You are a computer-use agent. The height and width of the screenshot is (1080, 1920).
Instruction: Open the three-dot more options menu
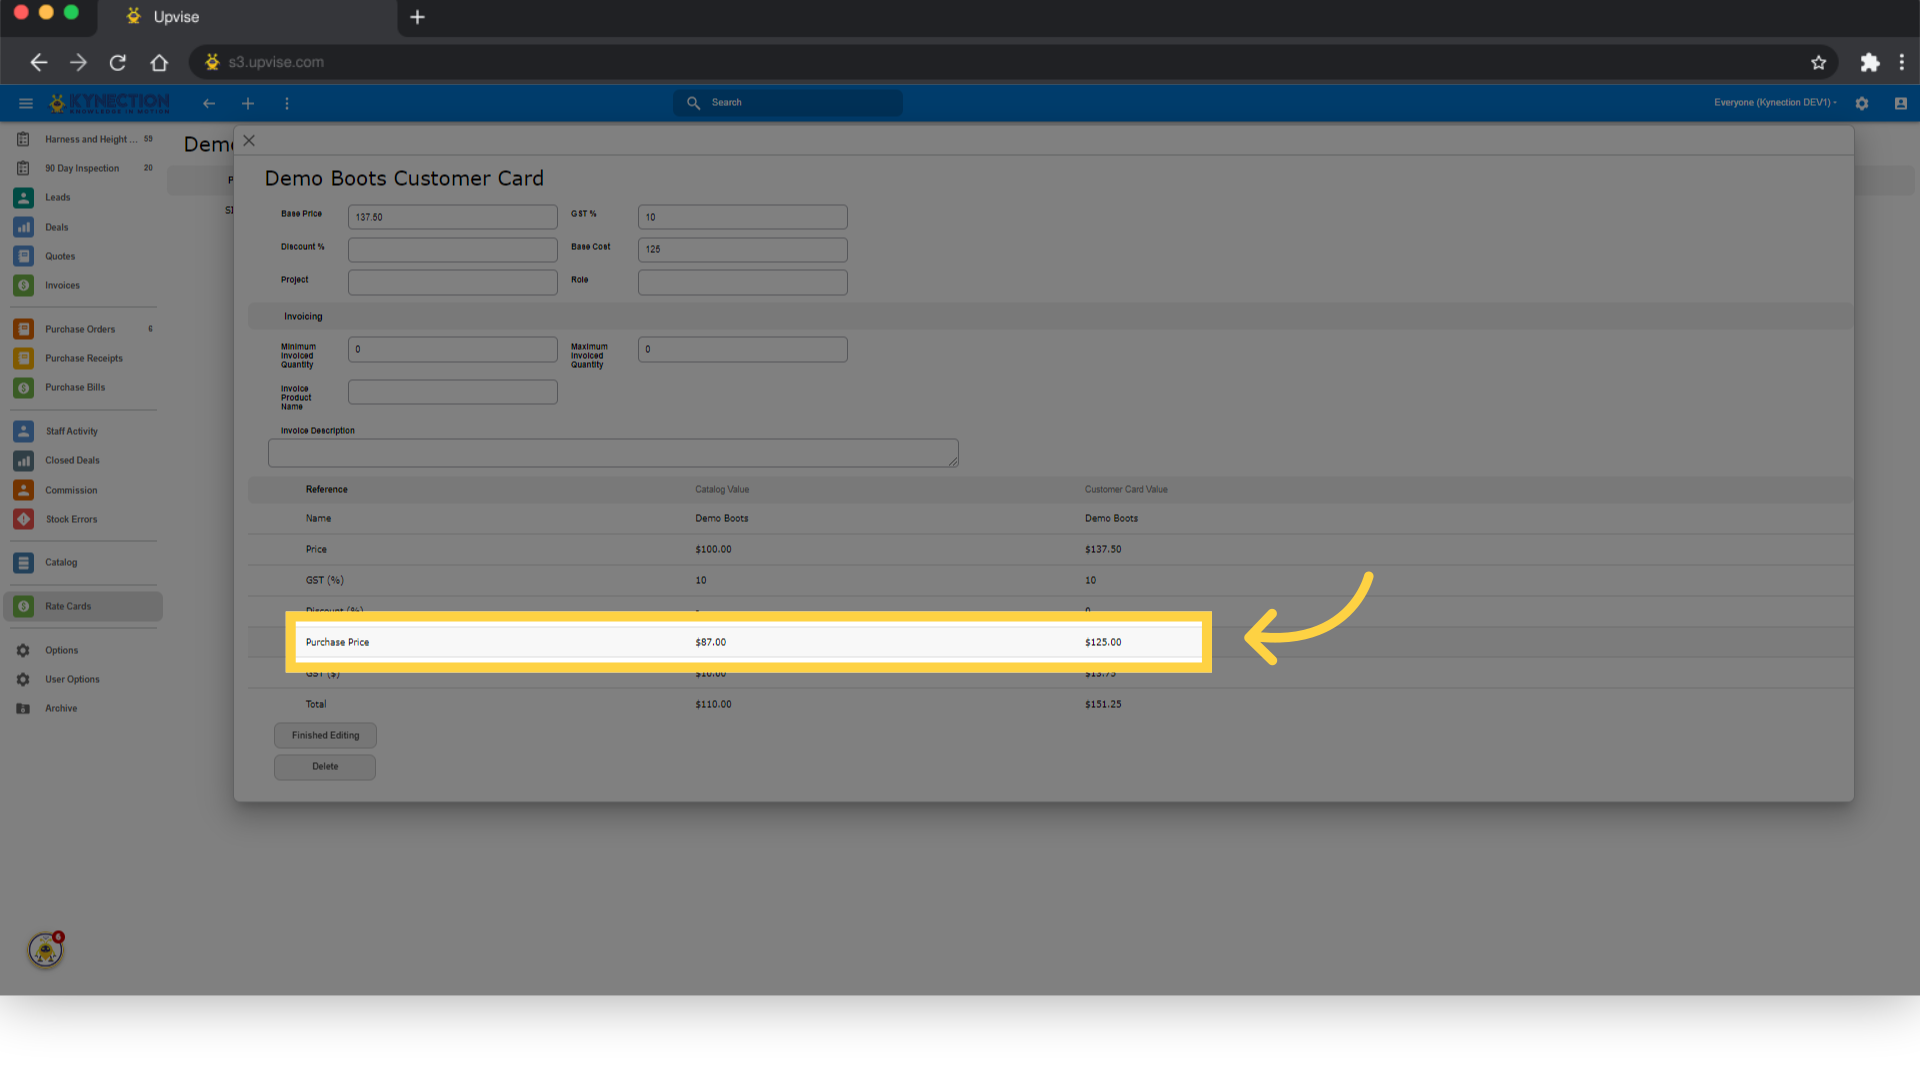click(x=287, y=103)
